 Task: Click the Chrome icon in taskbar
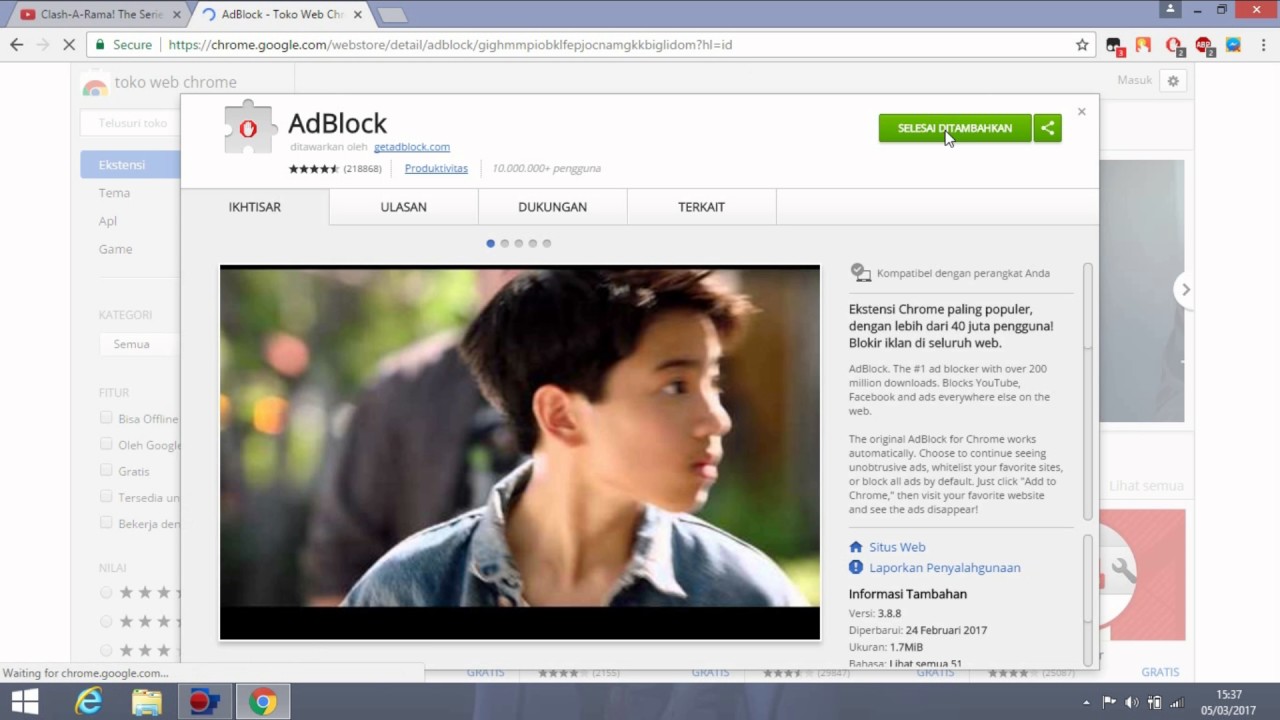263,702
